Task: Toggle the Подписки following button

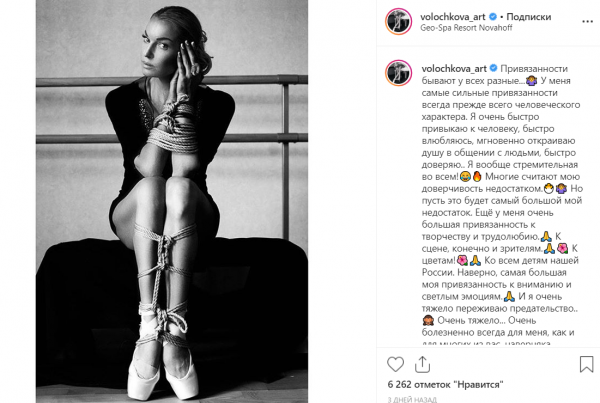Action: point(528,17)
